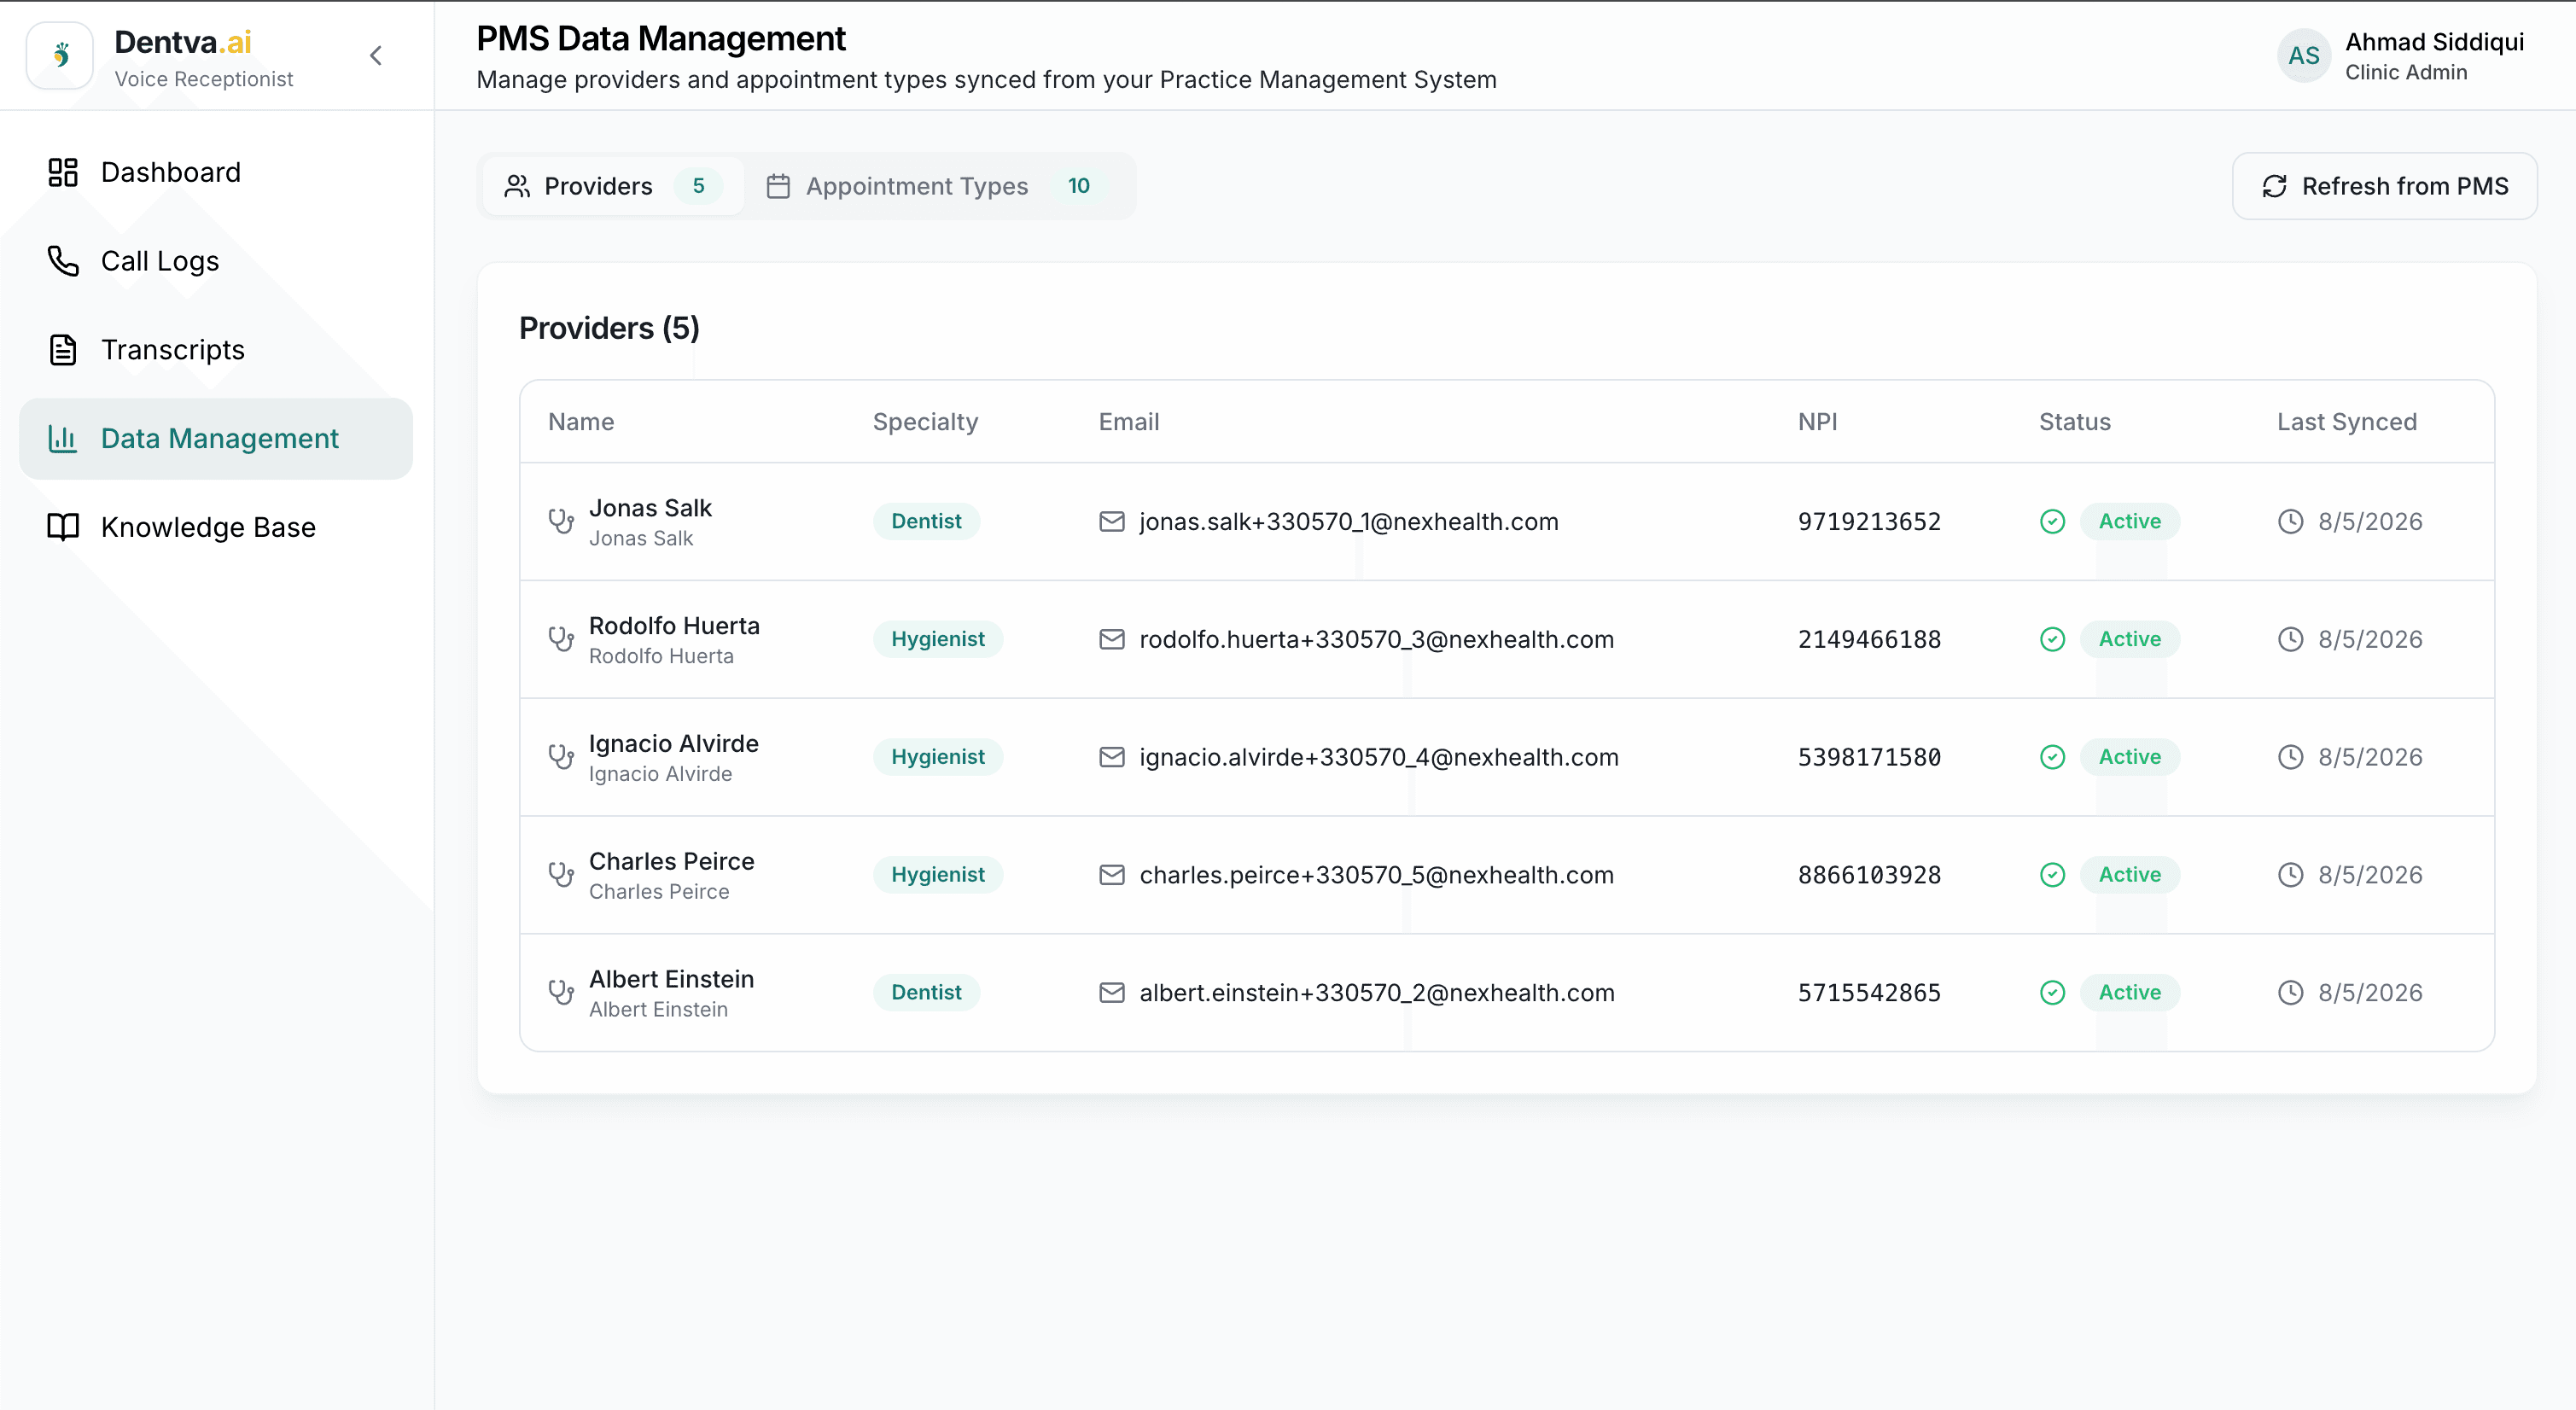Click the Active status badge for Ignacio Alvirde
This screenshot has width=2576, height=1410.
(2130, 757)
